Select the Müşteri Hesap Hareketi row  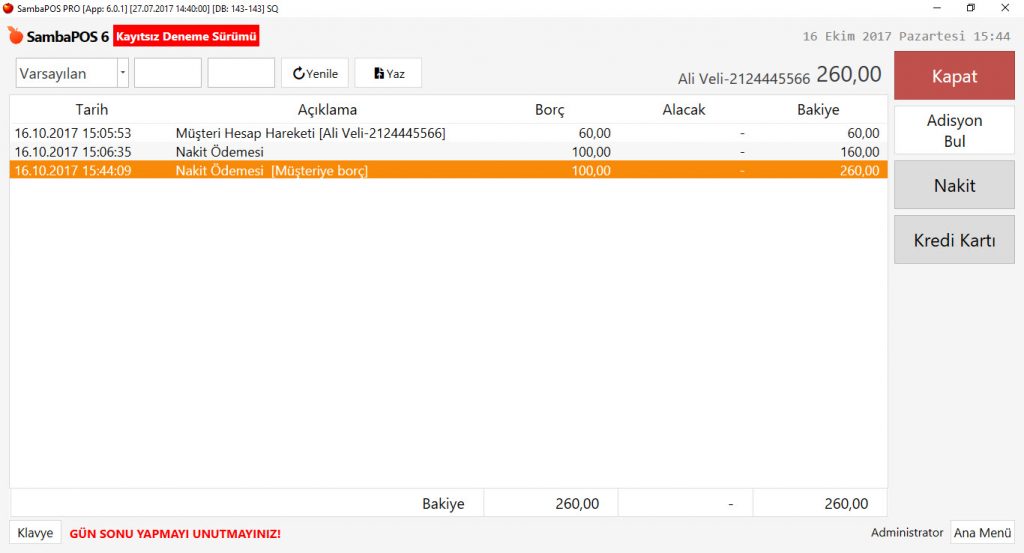[310, 133]
